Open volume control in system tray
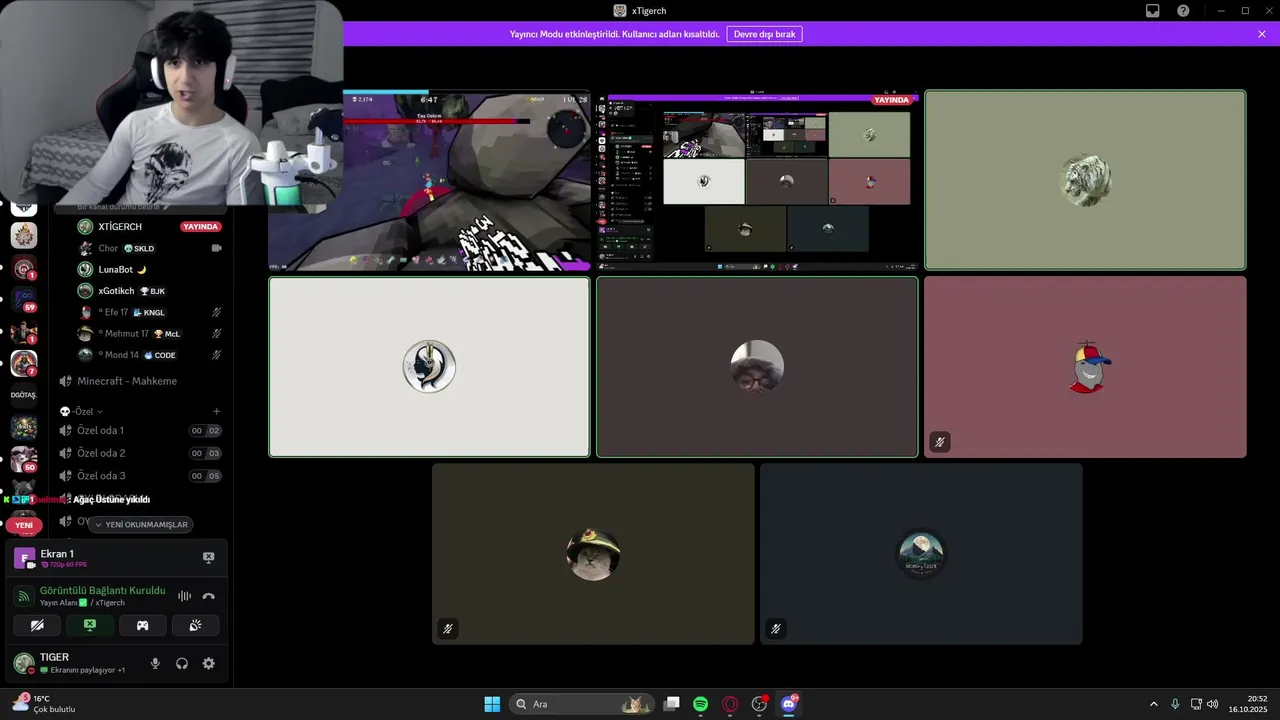This screenshot has height=720, width=1280. [1212, 704]
